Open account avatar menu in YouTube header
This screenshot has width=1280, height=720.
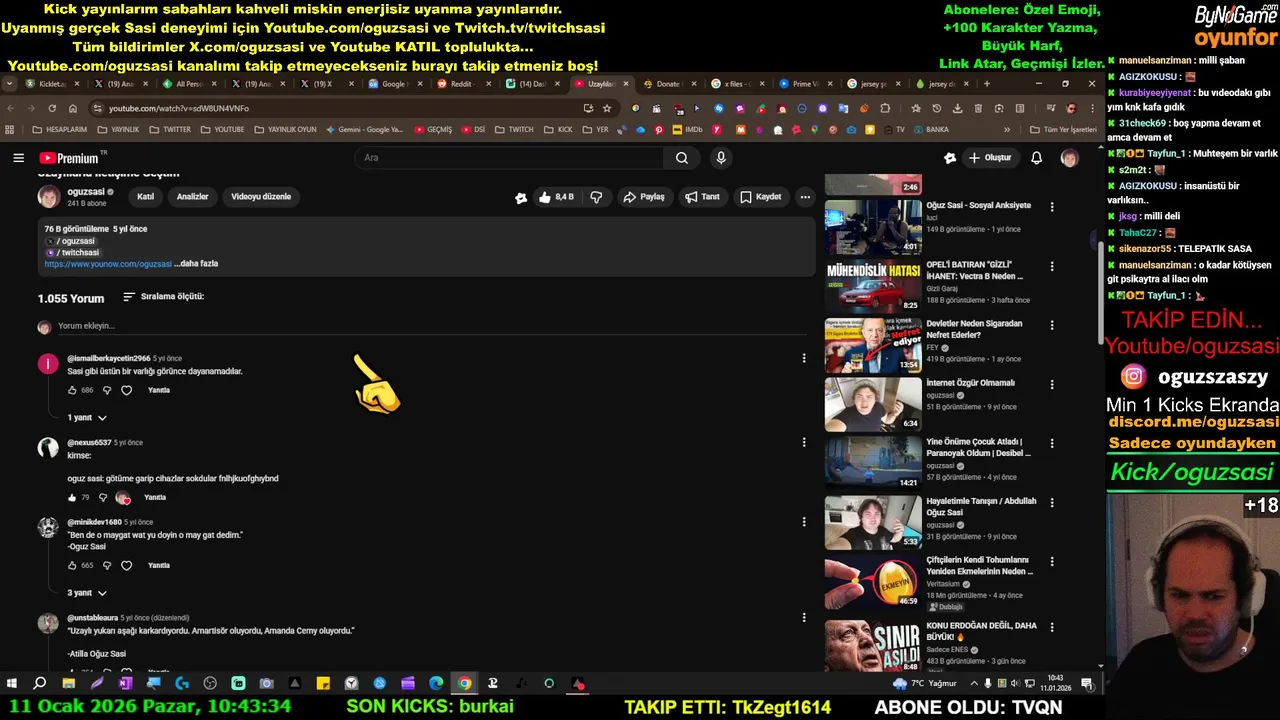point(1069,158)
